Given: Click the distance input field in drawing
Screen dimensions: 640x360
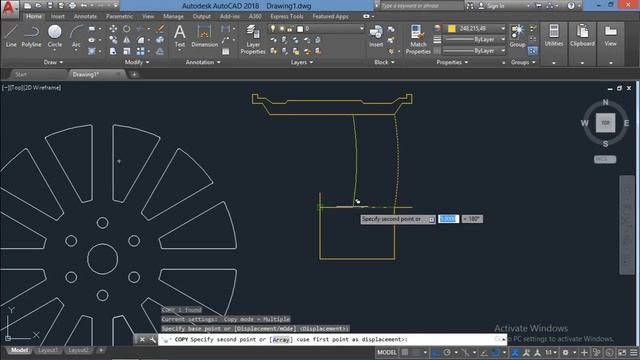Looking at the screenshot, I should pyautogui.click(x=448, y=219).
